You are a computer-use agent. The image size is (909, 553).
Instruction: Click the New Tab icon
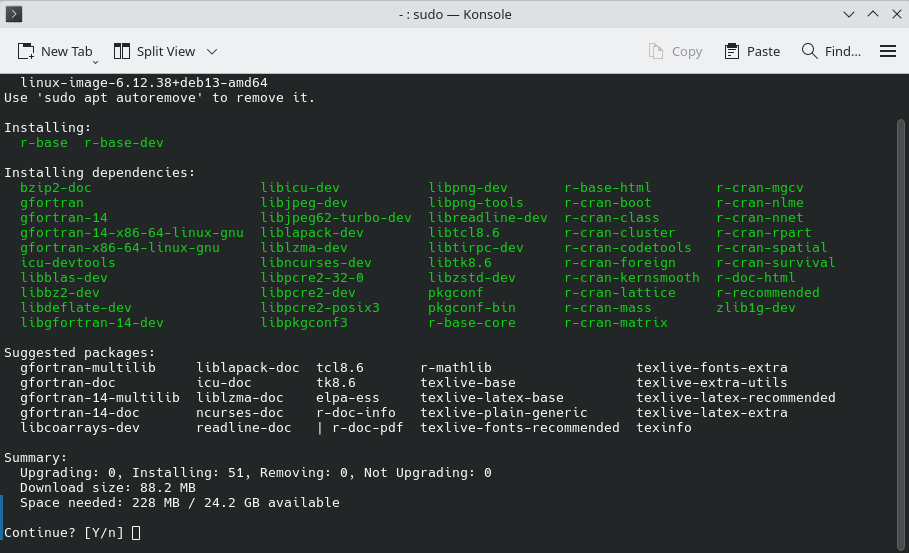point(26,51)
